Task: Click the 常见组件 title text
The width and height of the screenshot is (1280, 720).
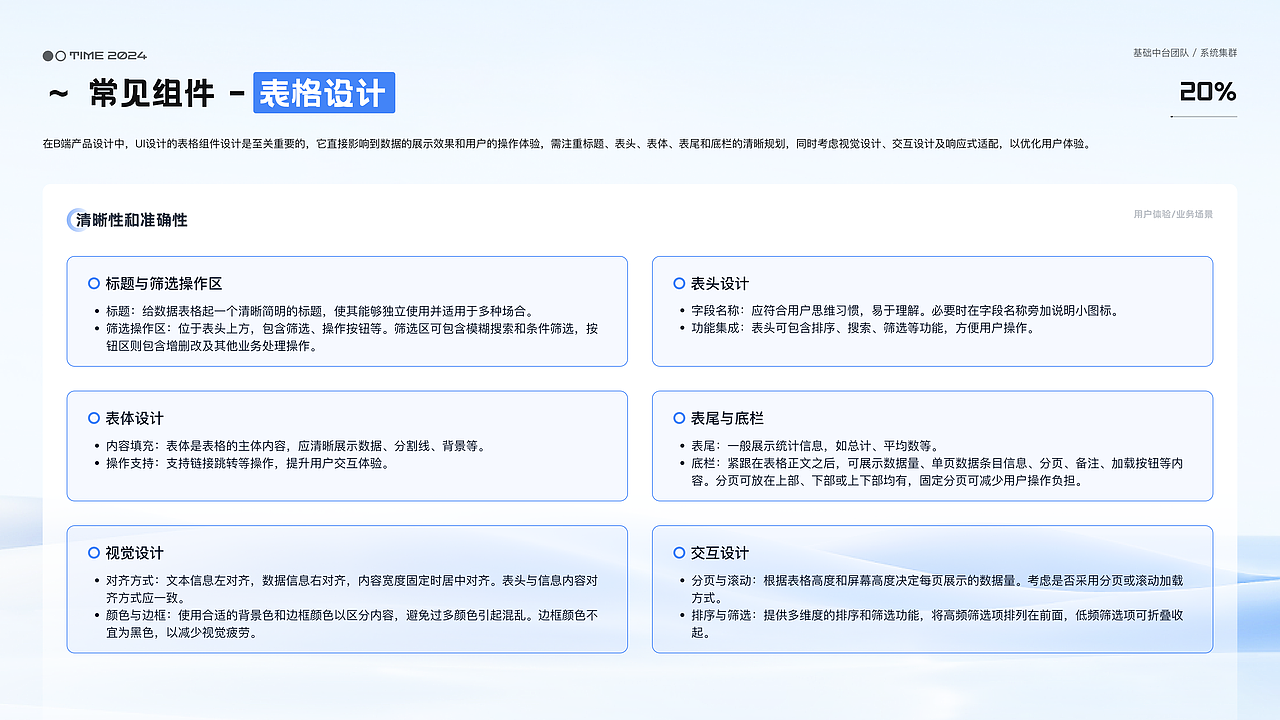Action: click(x=152, y=93)
